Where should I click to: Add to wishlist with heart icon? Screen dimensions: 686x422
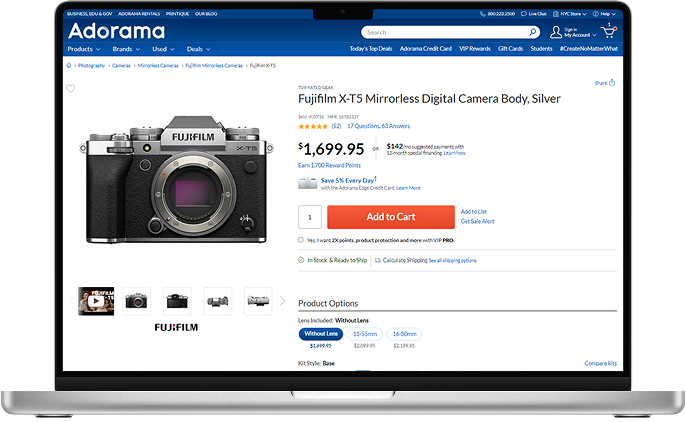[x=70, y=88]
